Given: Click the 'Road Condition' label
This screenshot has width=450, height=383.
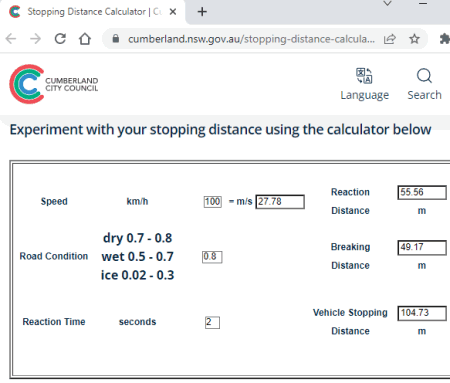Looking at the screenshot, I should (54, 256).
